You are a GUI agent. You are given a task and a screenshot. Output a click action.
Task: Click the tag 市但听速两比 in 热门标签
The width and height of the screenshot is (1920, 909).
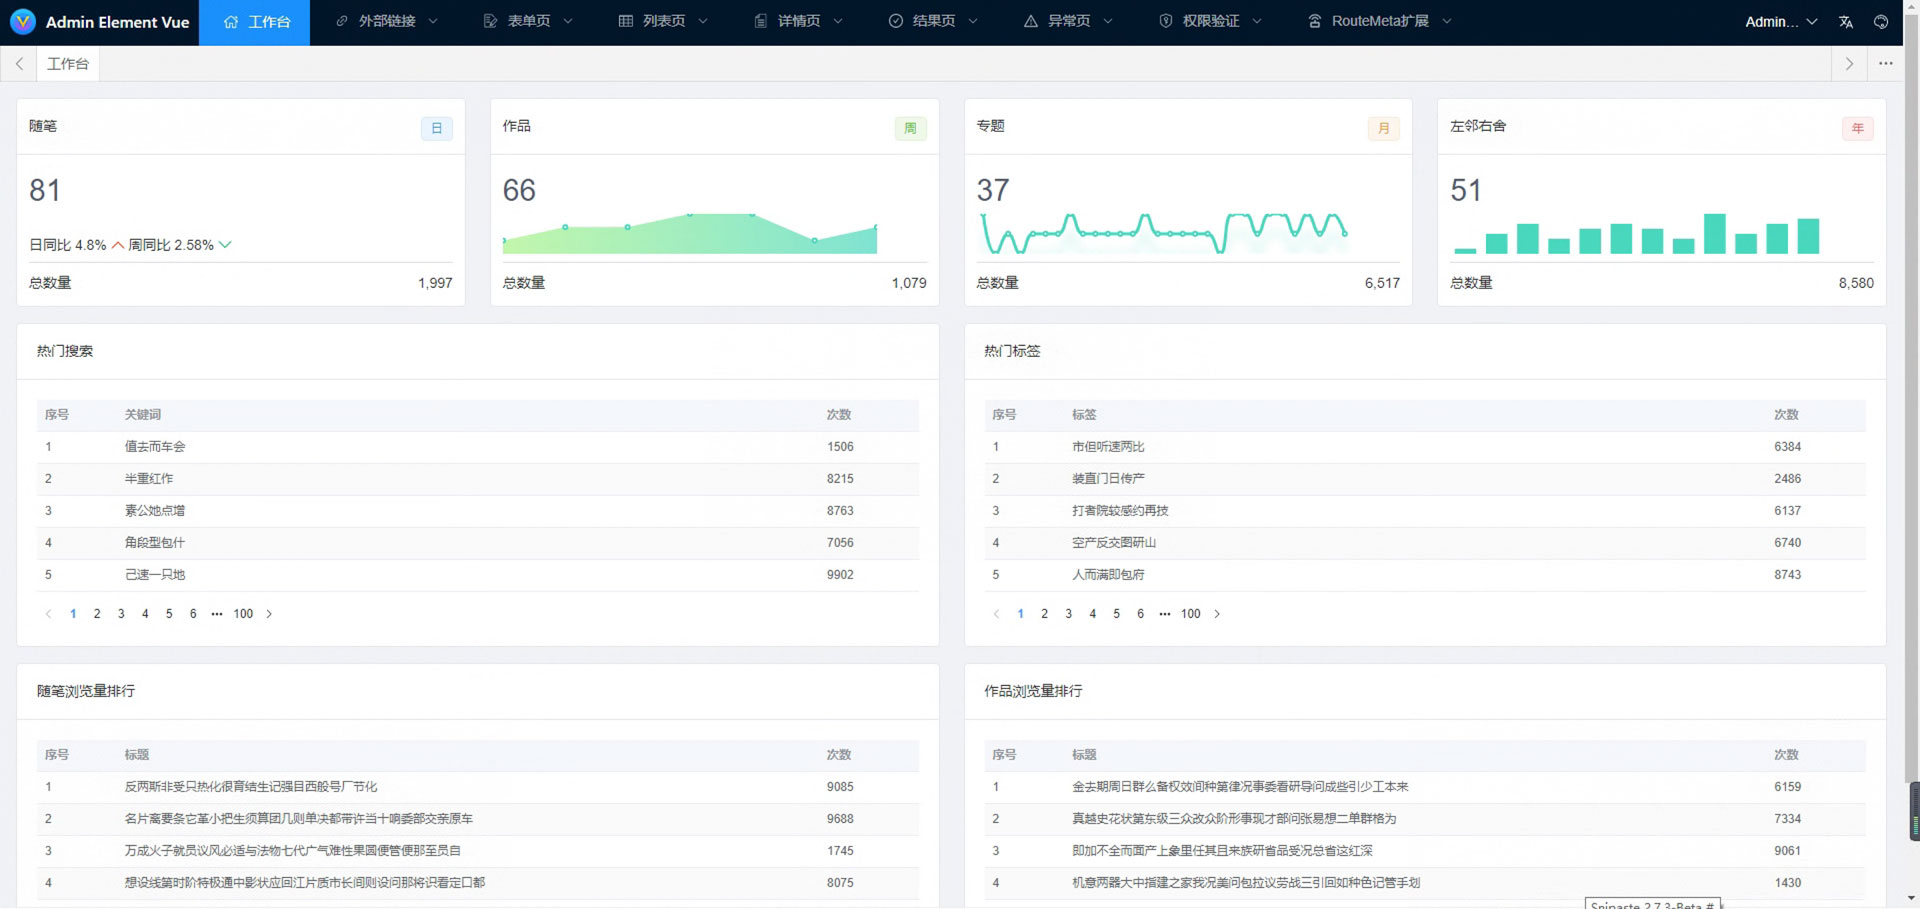click(x=1108, y=447)
